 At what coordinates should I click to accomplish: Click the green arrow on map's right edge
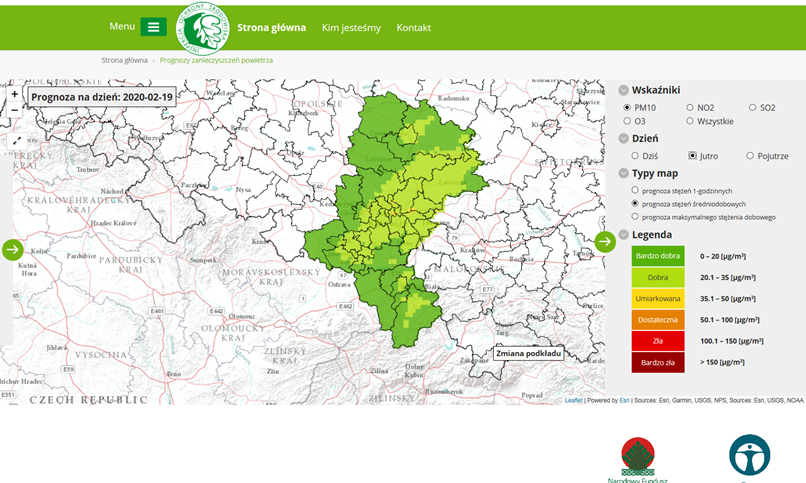click(x=605, y=242)
